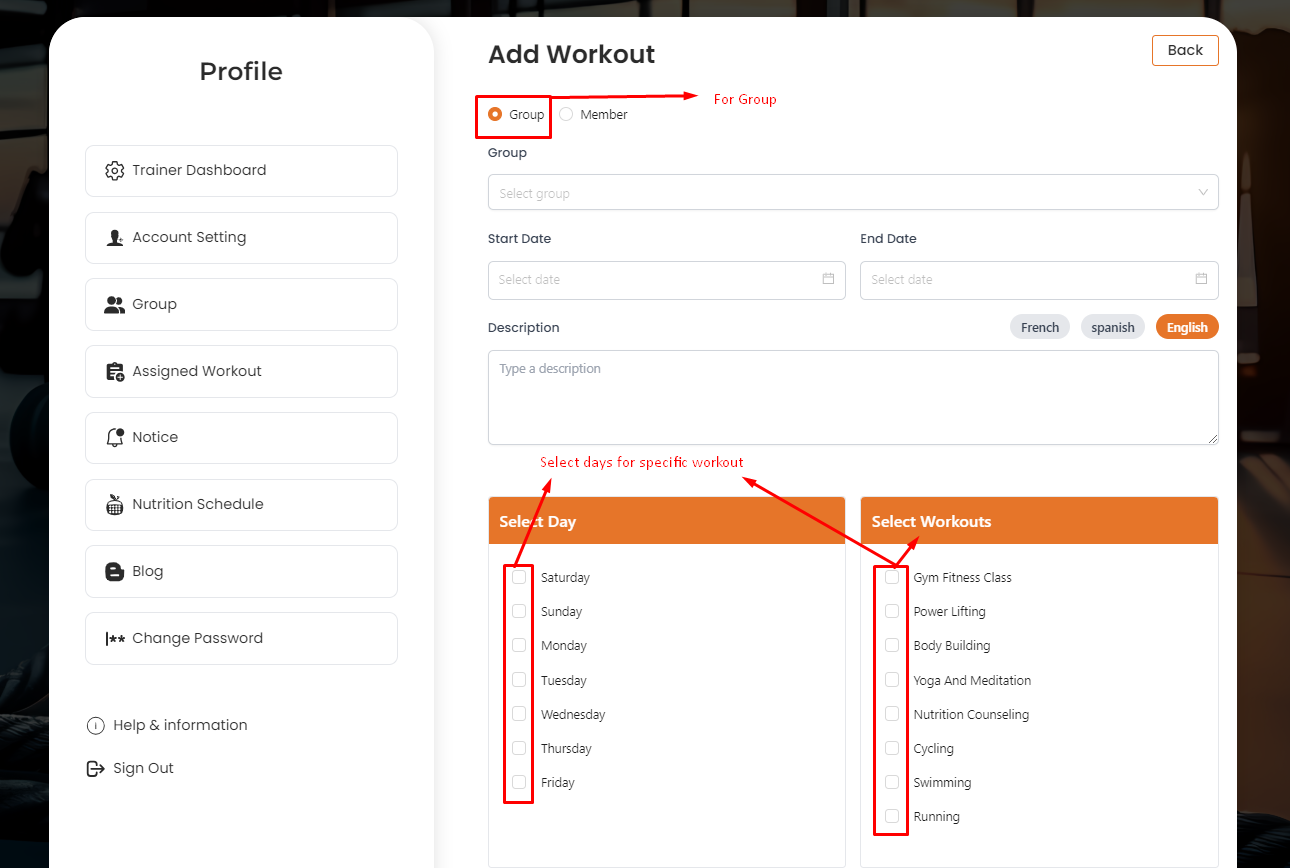Check the Monday day checkbox
This screenshot has width=1290, height=868.
tap(519, 645)
